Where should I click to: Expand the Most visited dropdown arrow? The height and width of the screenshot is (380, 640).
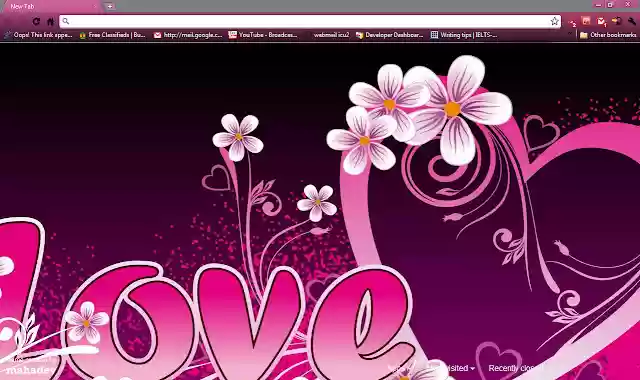(x=472, y=369)
